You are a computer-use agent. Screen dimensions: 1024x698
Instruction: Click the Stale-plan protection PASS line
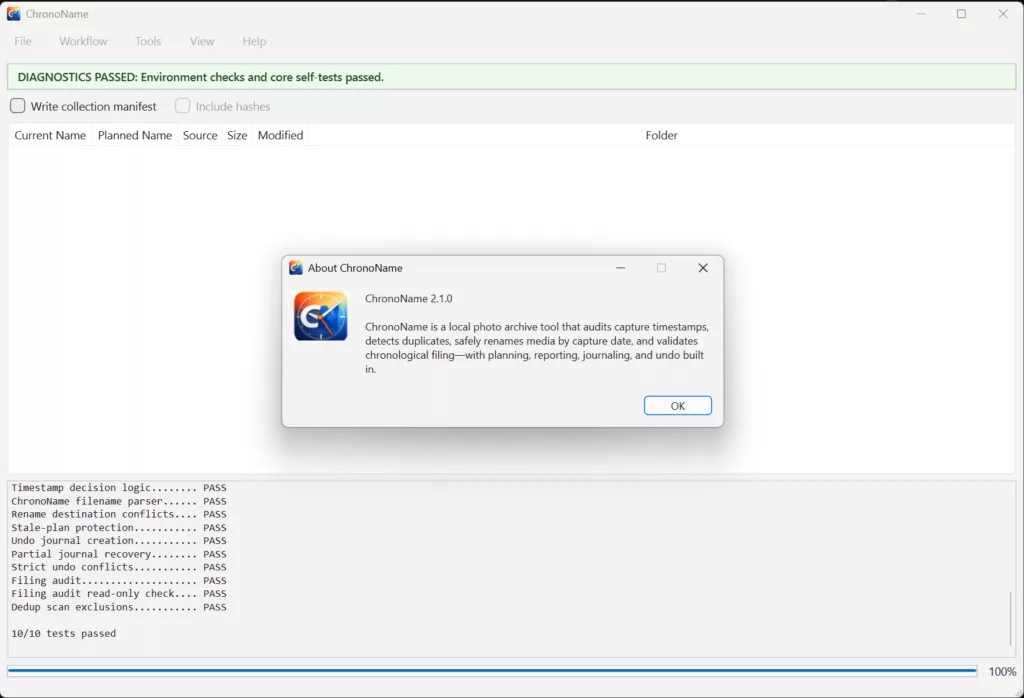point(119,528)
